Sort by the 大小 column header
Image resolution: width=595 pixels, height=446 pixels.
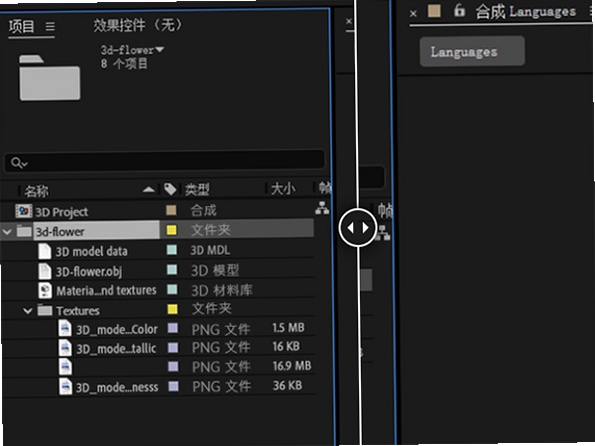click(x=283, y=188)
